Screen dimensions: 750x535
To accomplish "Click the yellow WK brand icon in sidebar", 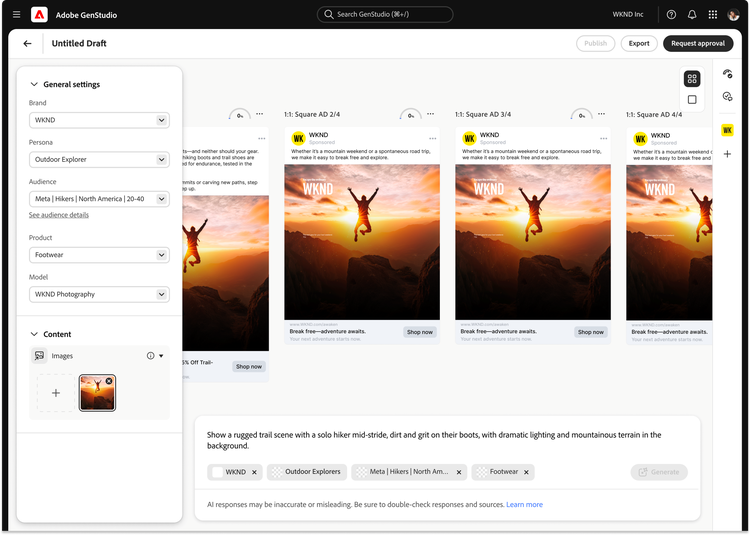I will click(728, 129).
